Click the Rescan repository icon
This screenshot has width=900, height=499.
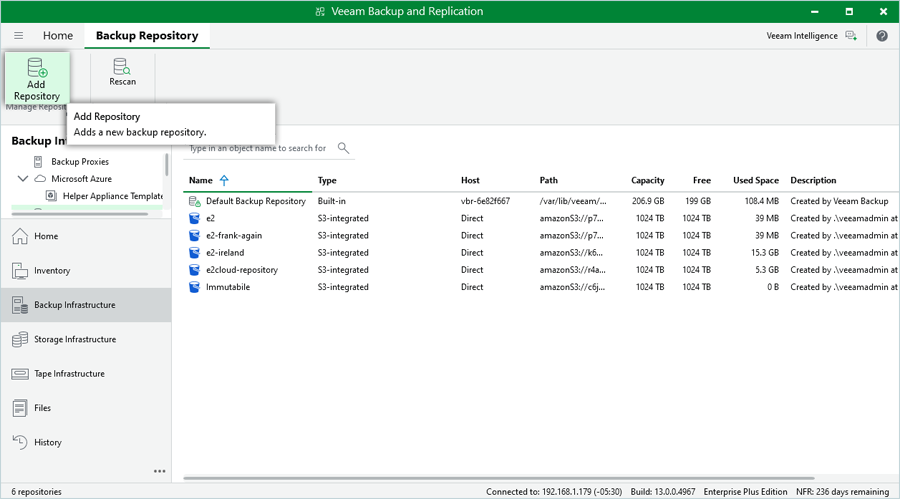(x=122, y=72)
